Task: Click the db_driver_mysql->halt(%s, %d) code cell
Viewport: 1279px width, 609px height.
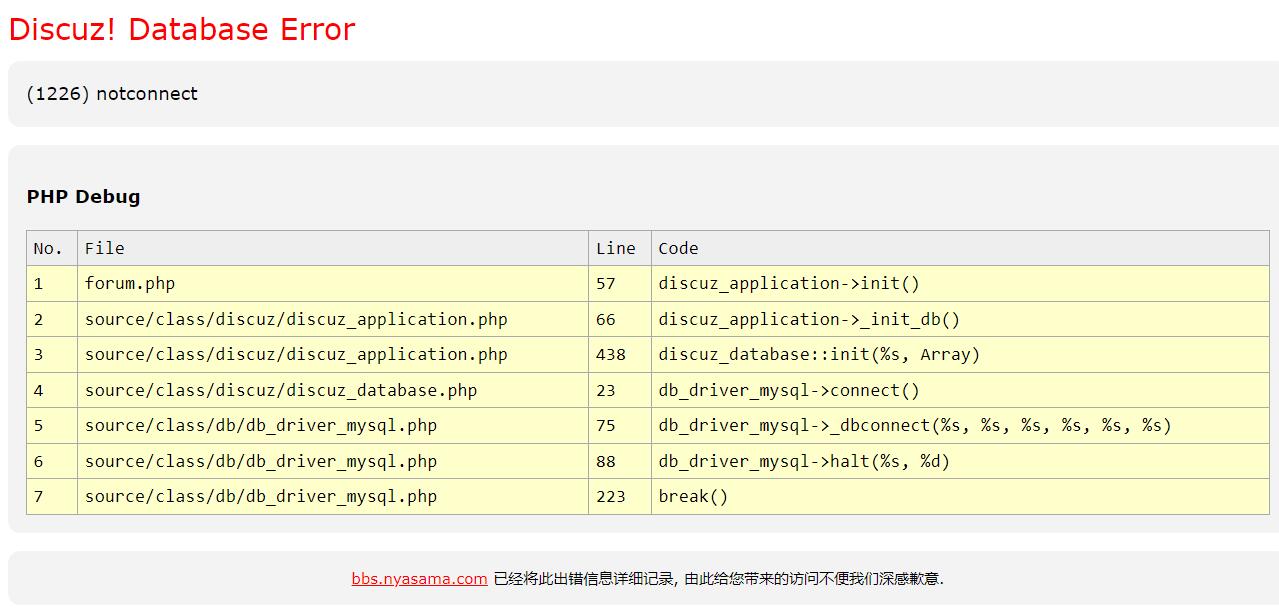Action: tap(803, 462)
